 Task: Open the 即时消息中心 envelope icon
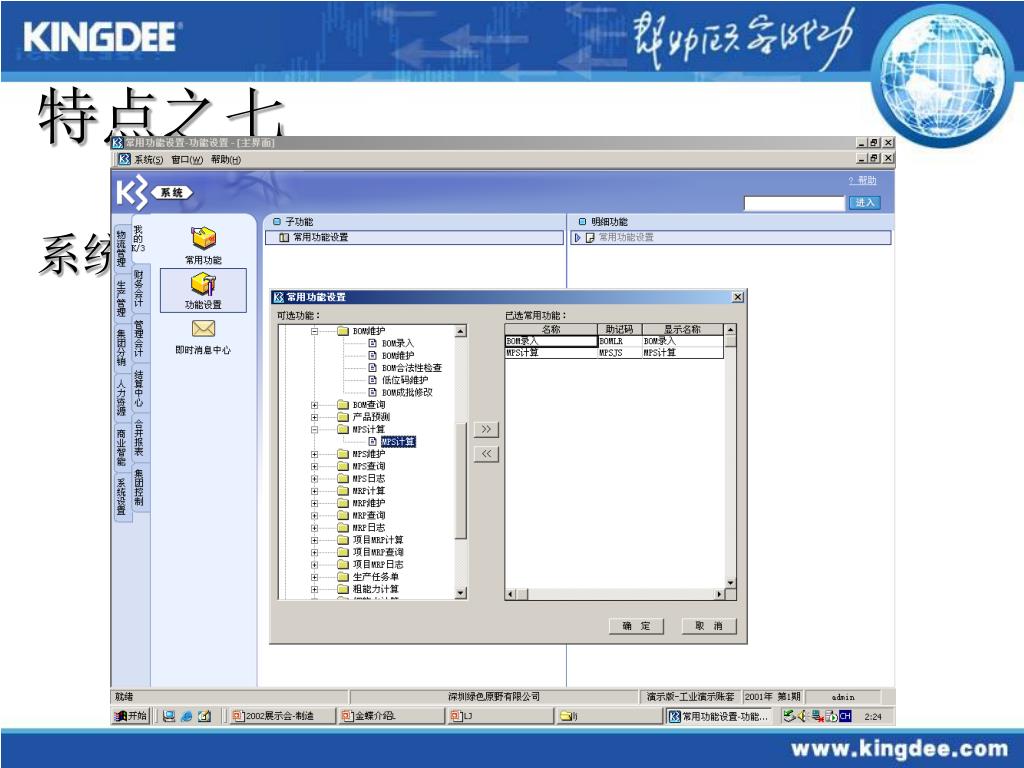pyautogui.click(x=203, y=328)
